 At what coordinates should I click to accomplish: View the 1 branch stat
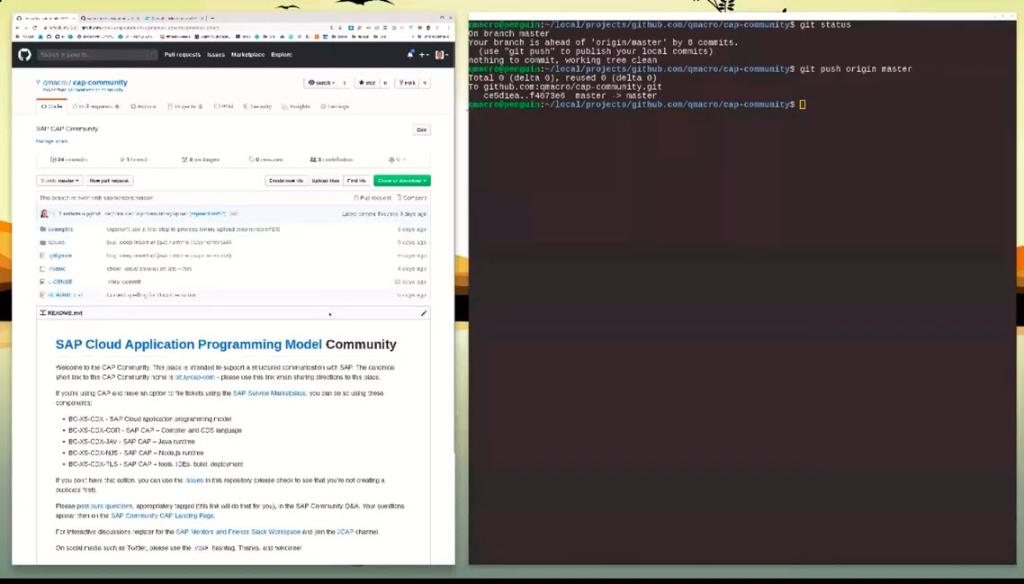pyautogui.click(x=133, y=159)
